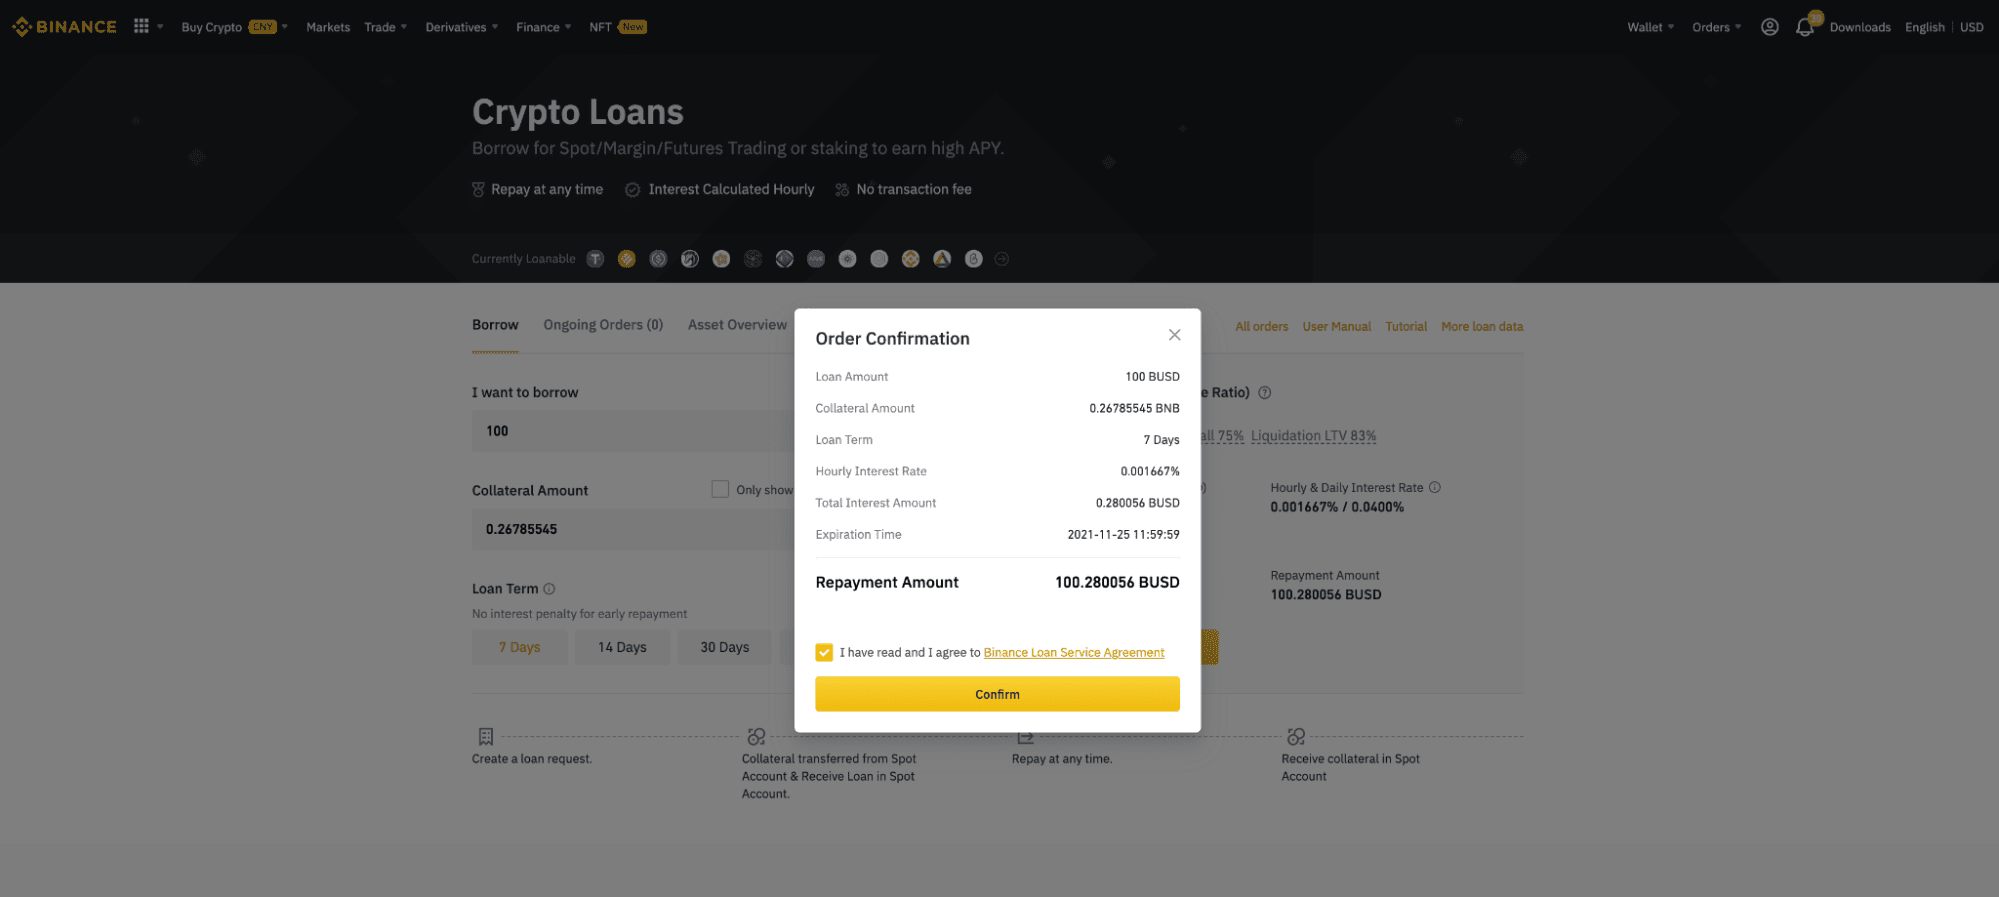The width and height of the screenshot is (1999, 898).
Task: Open the Tutorial link
Action: tap(1405, 327)
